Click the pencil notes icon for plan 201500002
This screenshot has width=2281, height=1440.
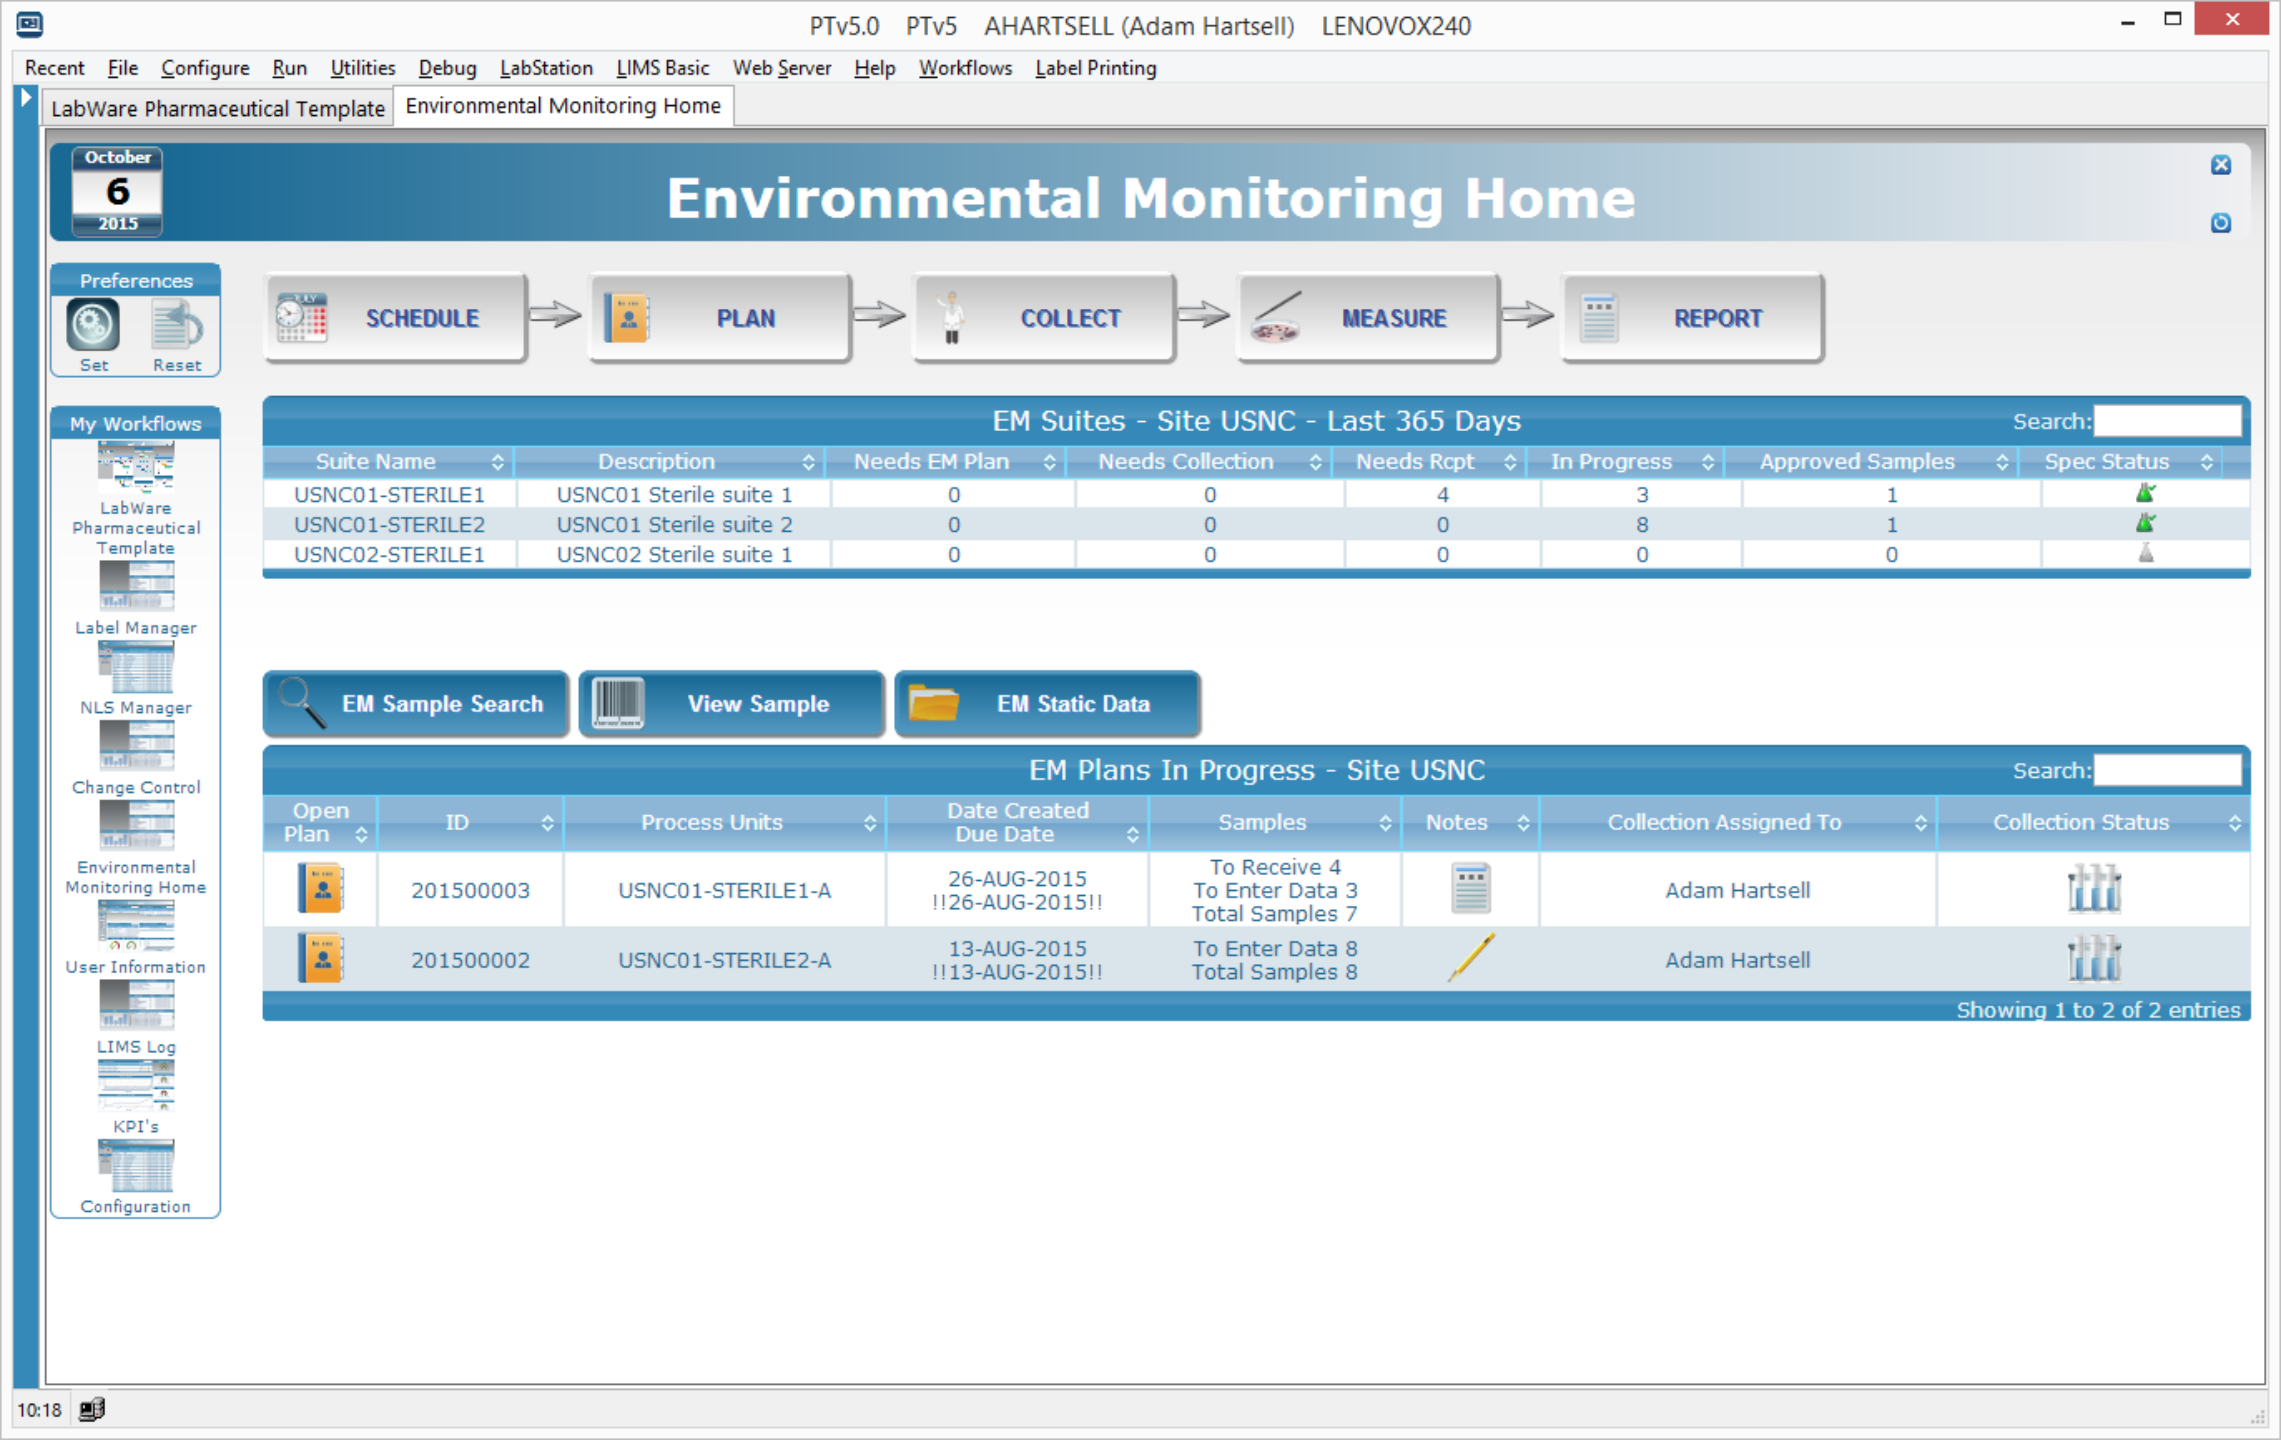click(1470, 958)
